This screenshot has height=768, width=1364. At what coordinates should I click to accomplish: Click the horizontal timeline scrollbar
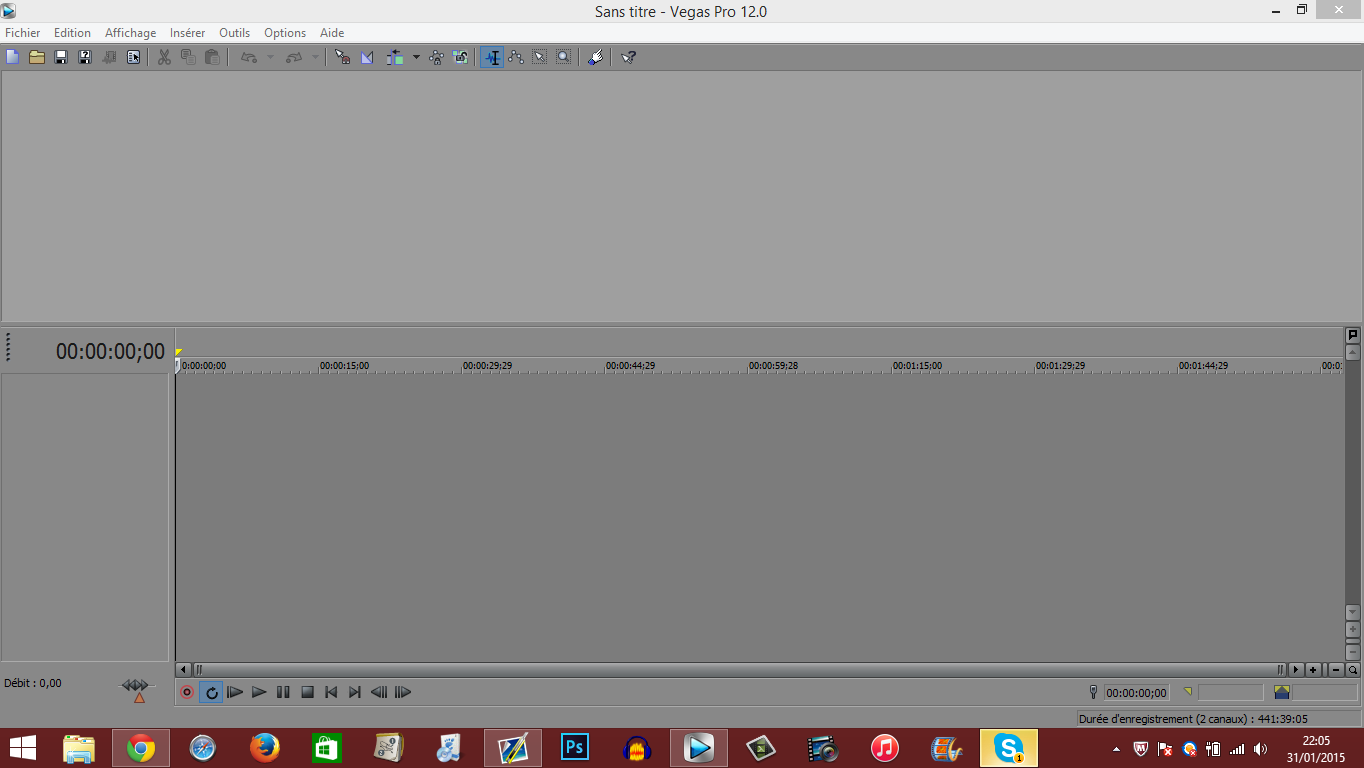click(739, 669)
